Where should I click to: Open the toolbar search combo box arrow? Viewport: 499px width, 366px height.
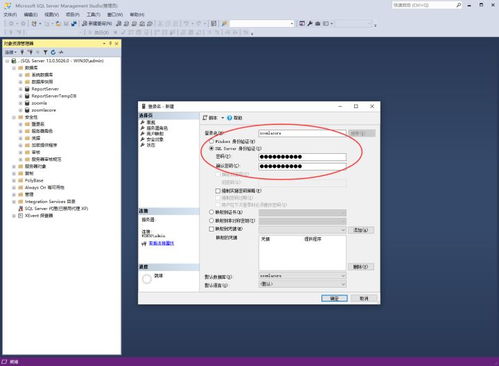[292, 24]
